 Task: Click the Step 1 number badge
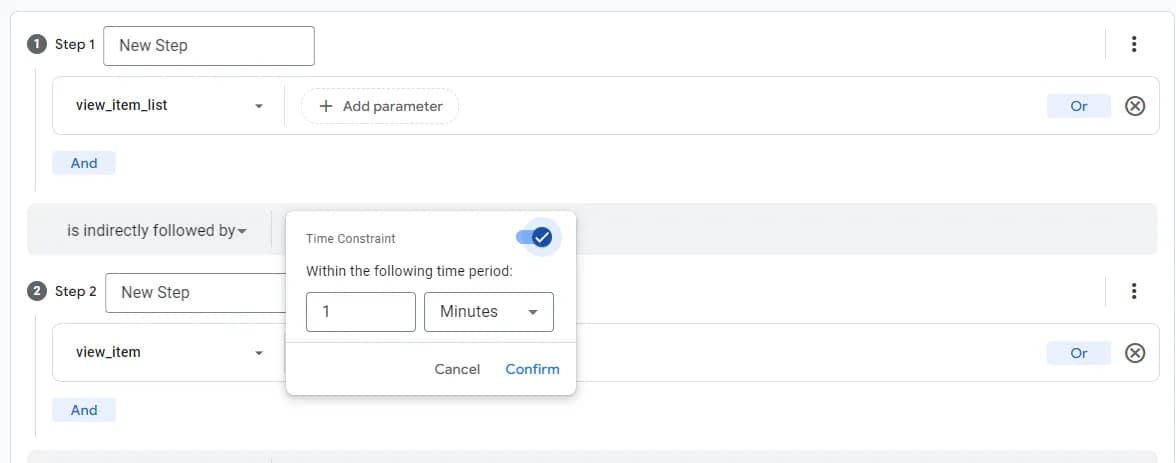pos(38,45)
